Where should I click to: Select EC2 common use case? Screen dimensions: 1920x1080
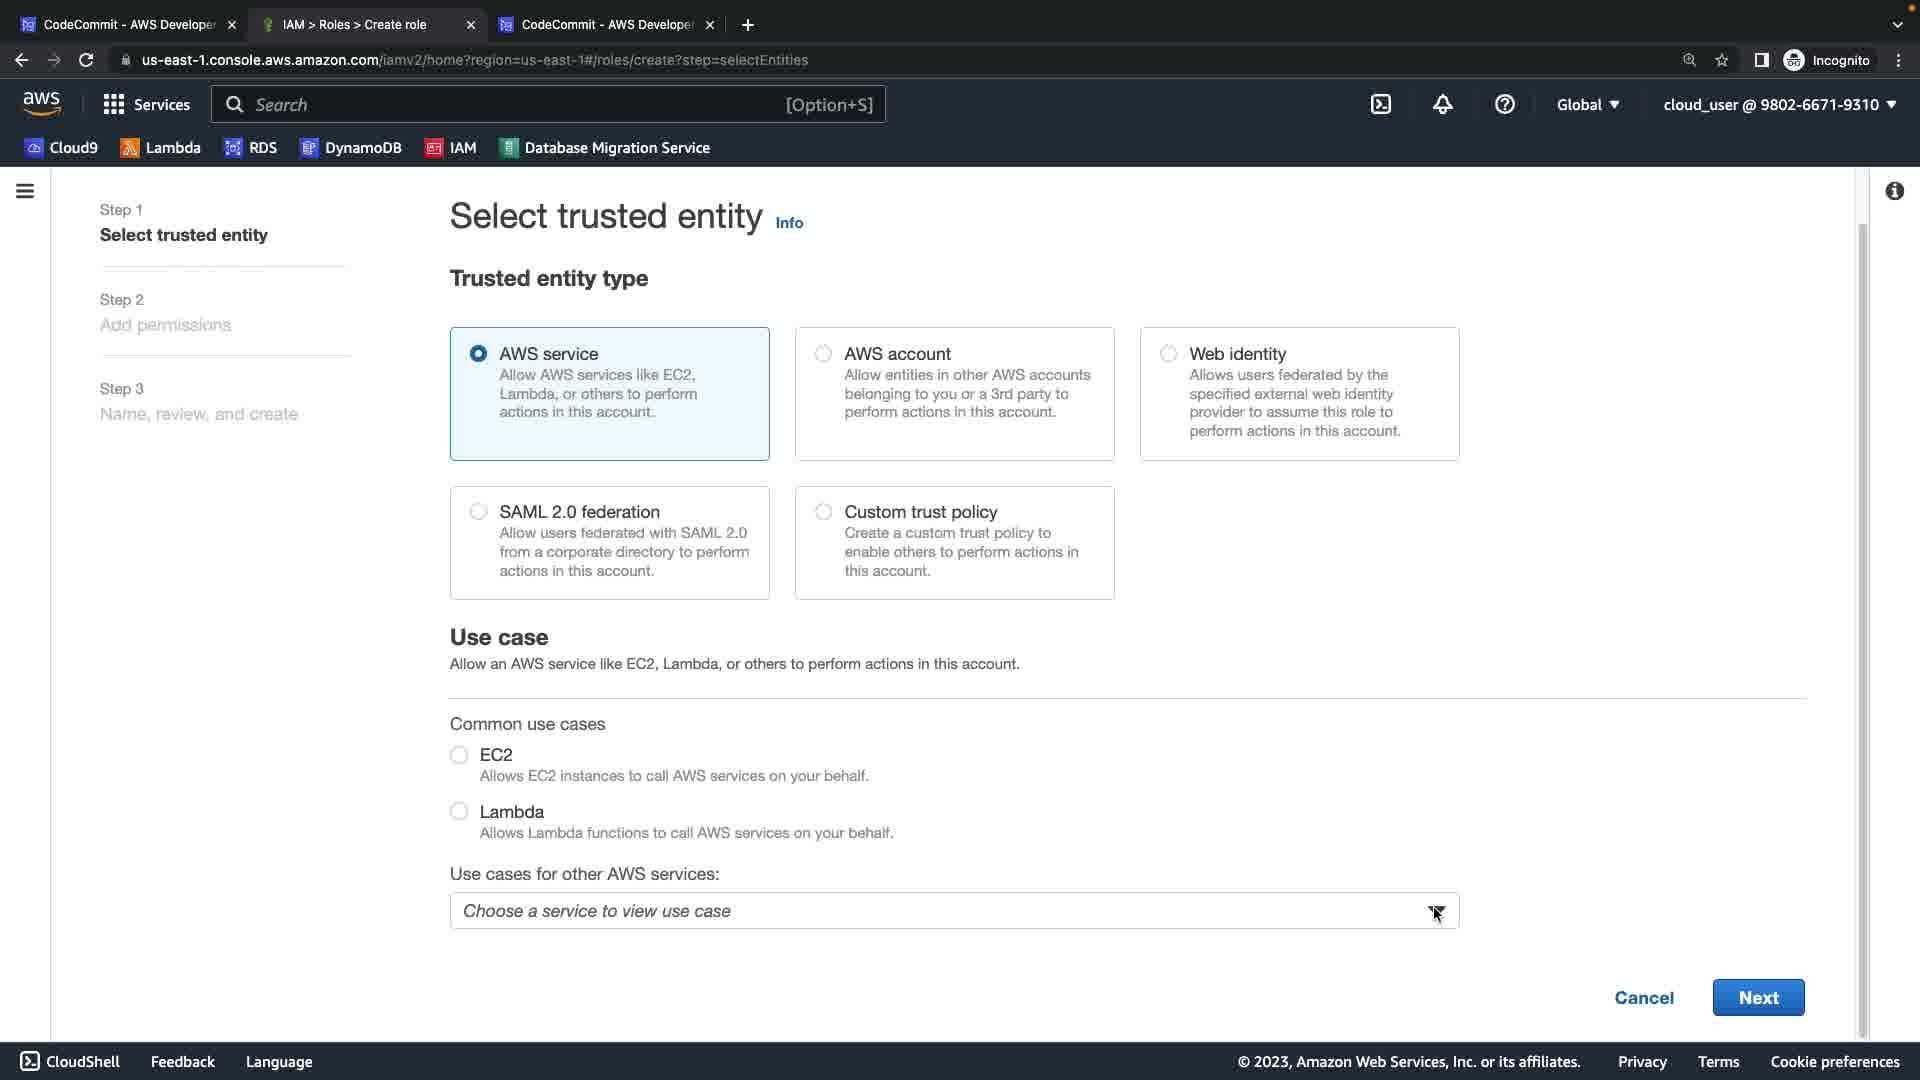[x=459, y=755]
